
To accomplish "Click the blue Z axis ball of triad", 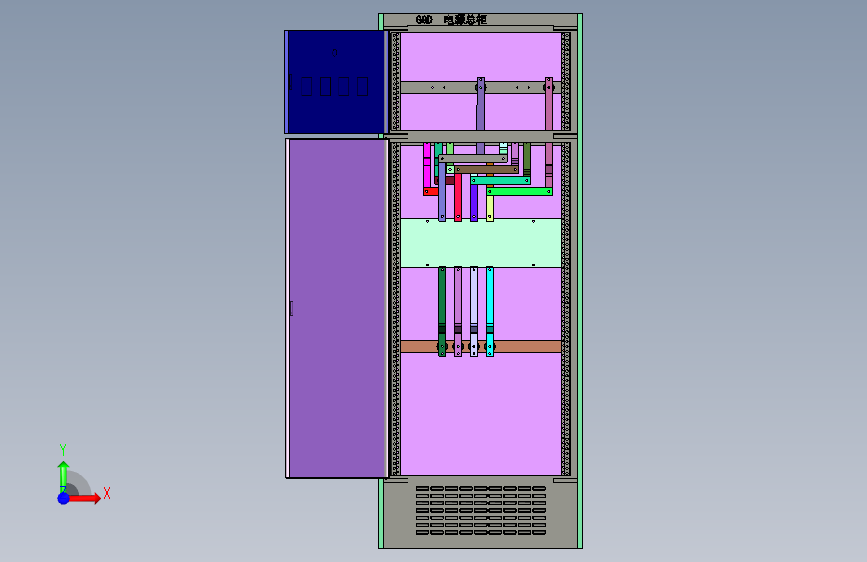I will [63, 498].
